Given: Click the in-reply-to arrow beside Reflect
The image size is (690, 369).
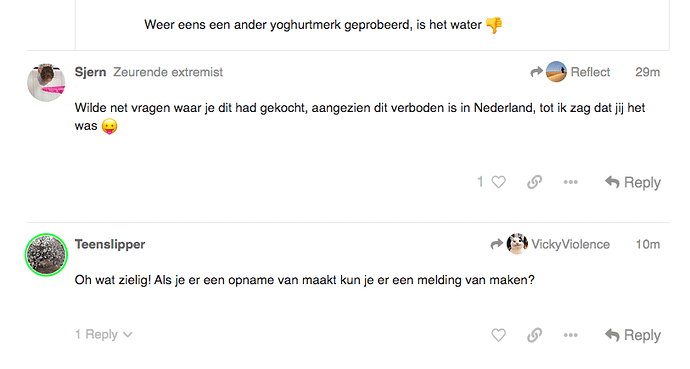Looking at the screenshot, I should [536, 72].
